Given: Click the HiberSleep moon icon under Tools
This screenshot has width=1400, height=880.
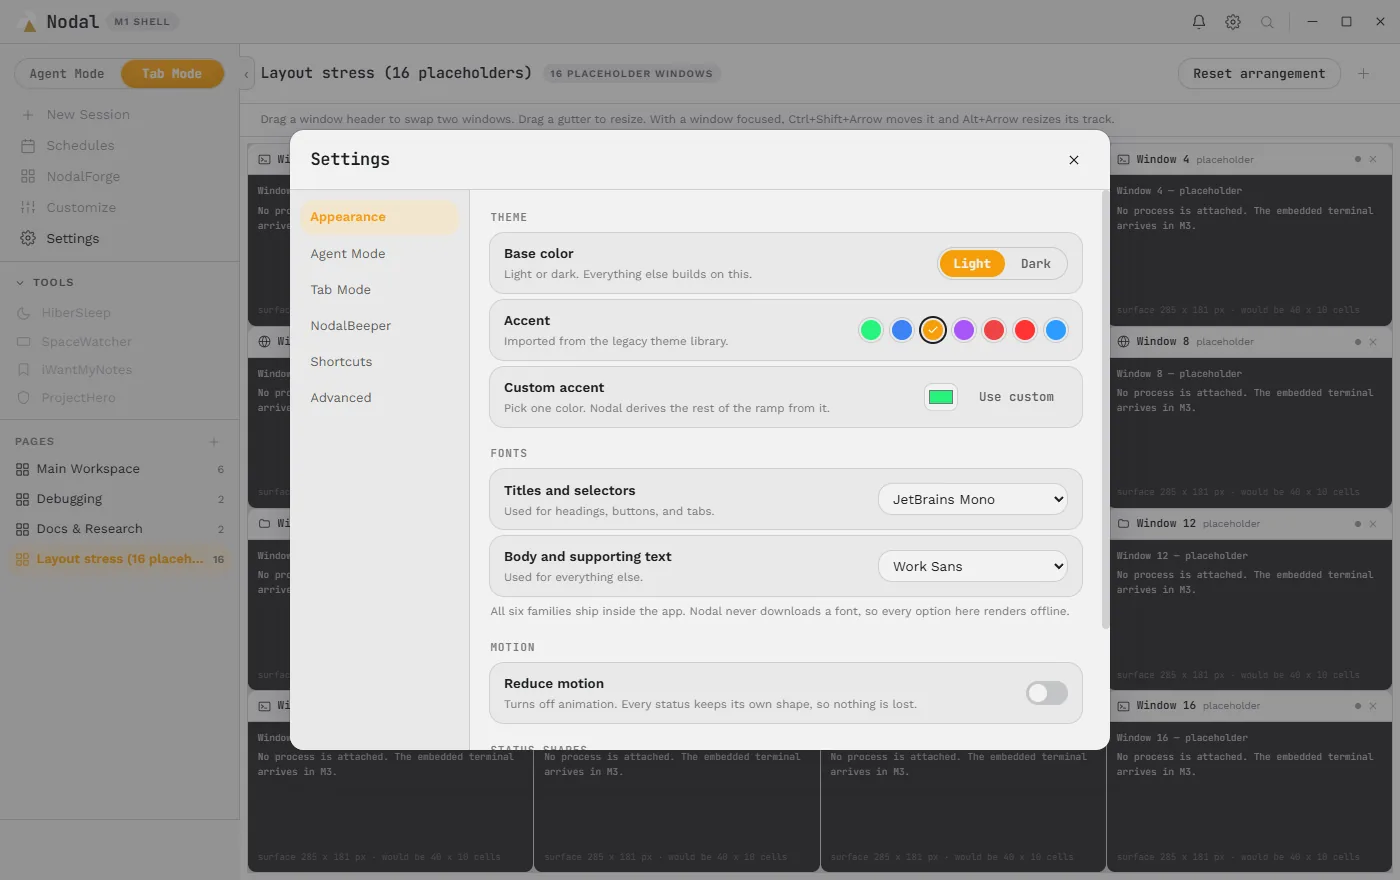Looking at the screenshot, I should [24, 313].
